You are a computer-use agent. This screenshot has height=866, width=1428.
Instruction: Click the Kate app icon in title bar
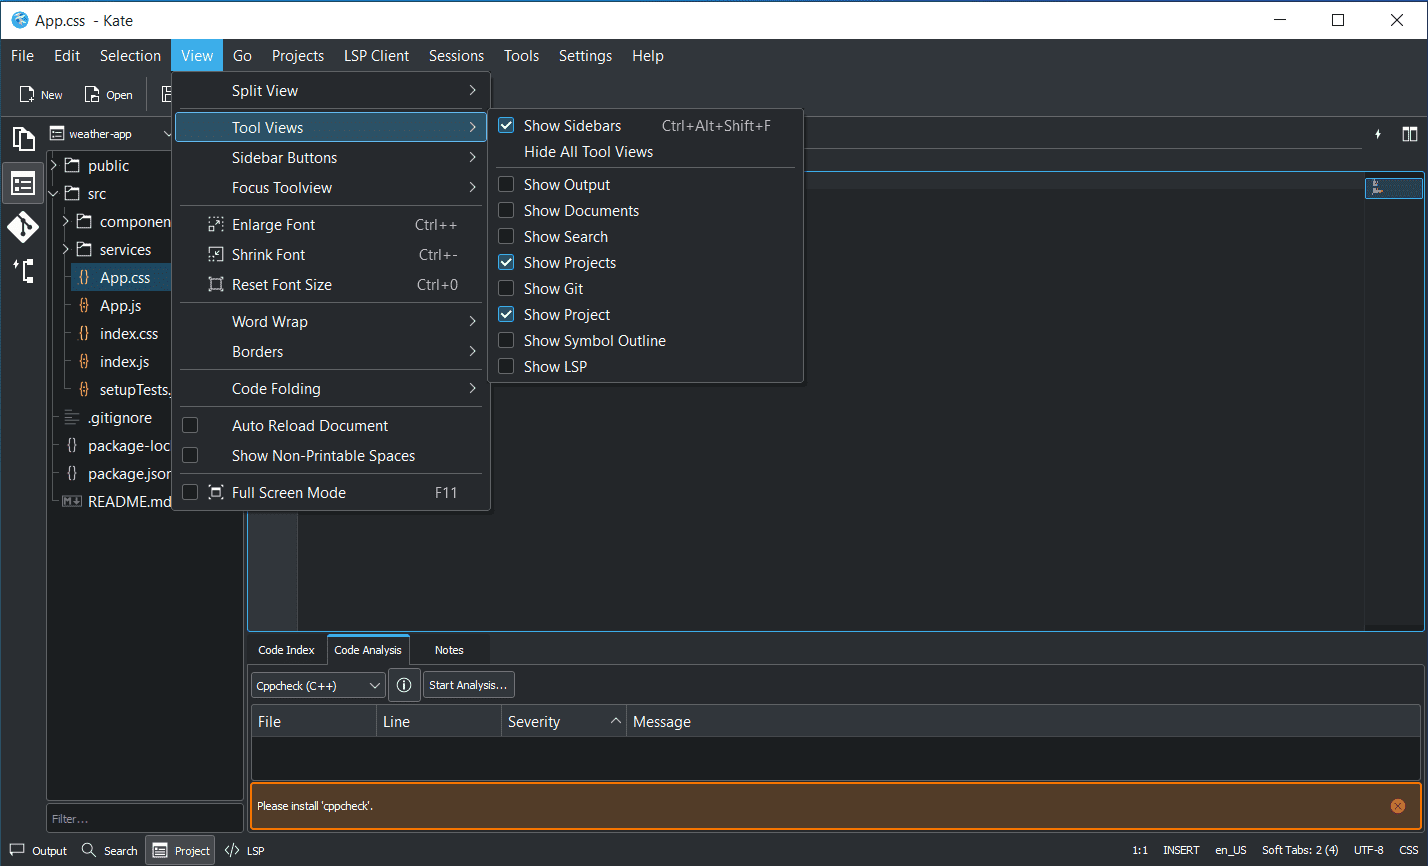[20, 20]
